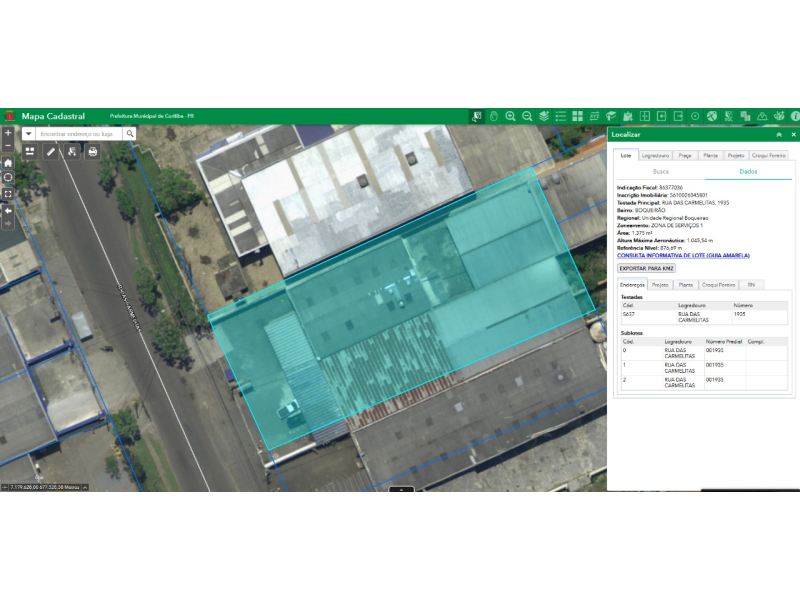Screen dimensions: 800x600
Task: Go to previous map extent arrow
Action: coord(8,211)
